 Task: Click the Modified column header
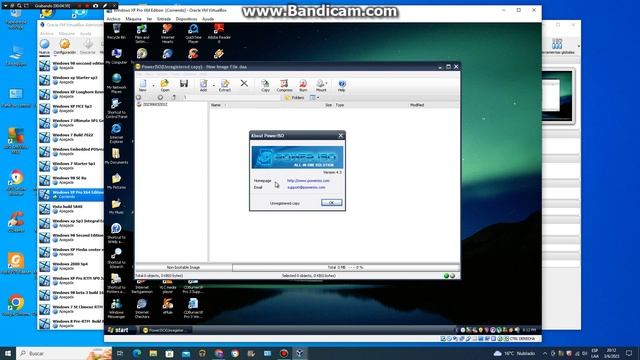[417, 105]
